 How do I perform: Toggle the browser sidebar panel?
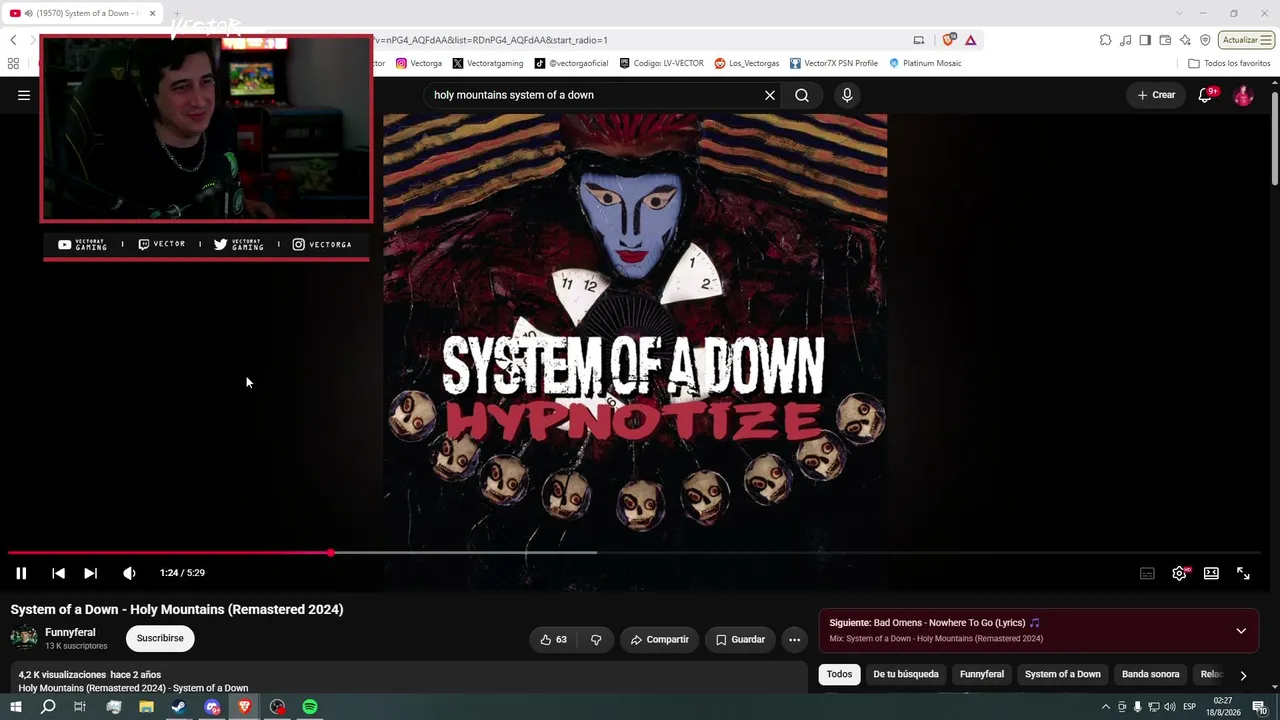coord(1145,40)
